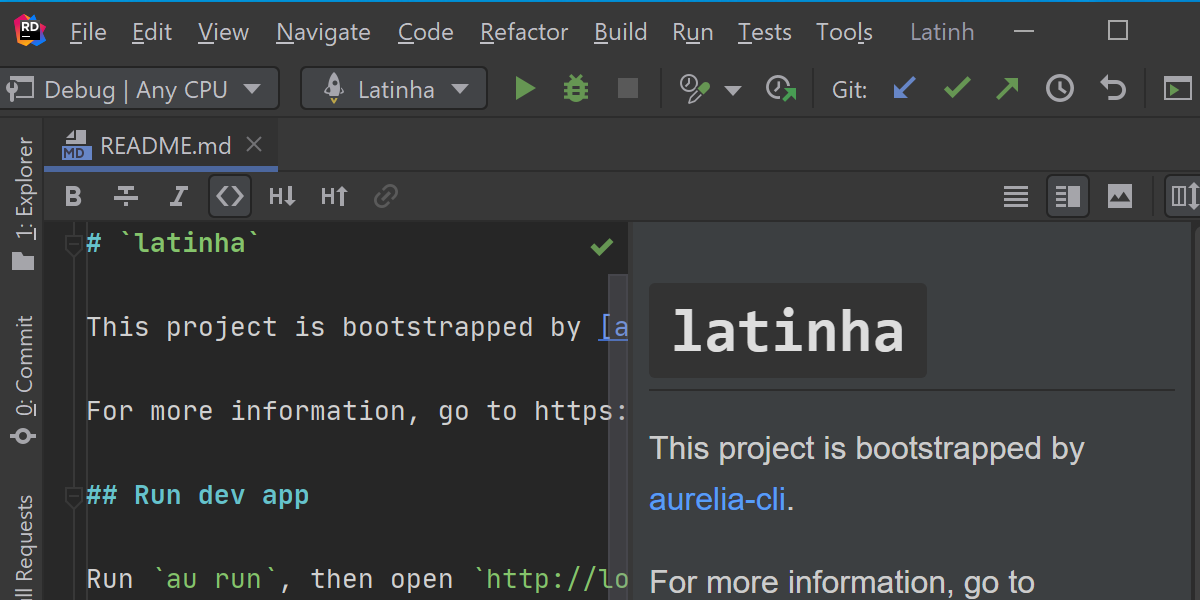
Task: Revert changes with the rollback arrow
Action: pos(1112,89)
